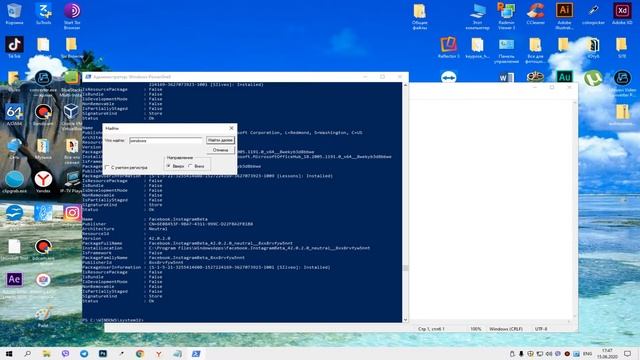Open the Reflector 3 desktop icon
This screenshot has height=360, width=640.
click(449, 47)
